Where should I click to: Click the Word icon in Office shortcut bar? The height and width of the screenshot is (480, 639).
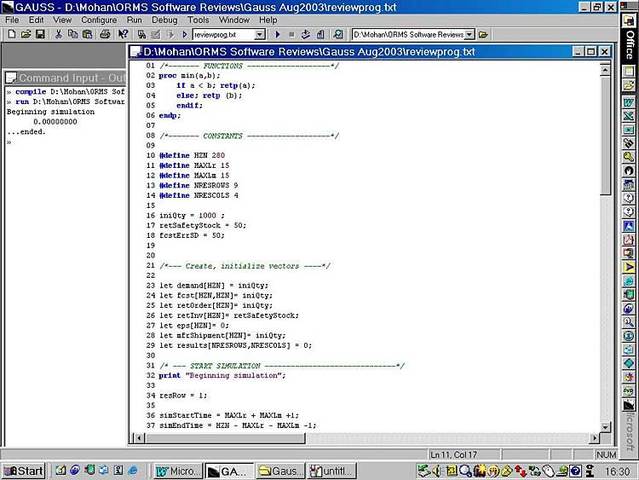click(628, 102)
